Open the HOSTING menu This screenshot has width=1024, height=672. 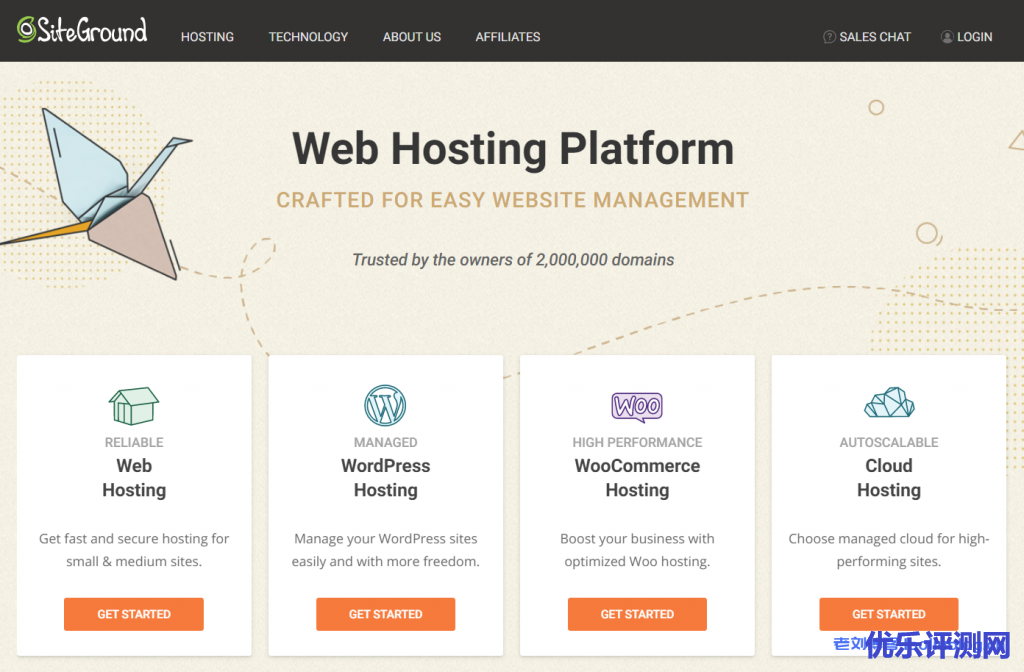[207, 37]
